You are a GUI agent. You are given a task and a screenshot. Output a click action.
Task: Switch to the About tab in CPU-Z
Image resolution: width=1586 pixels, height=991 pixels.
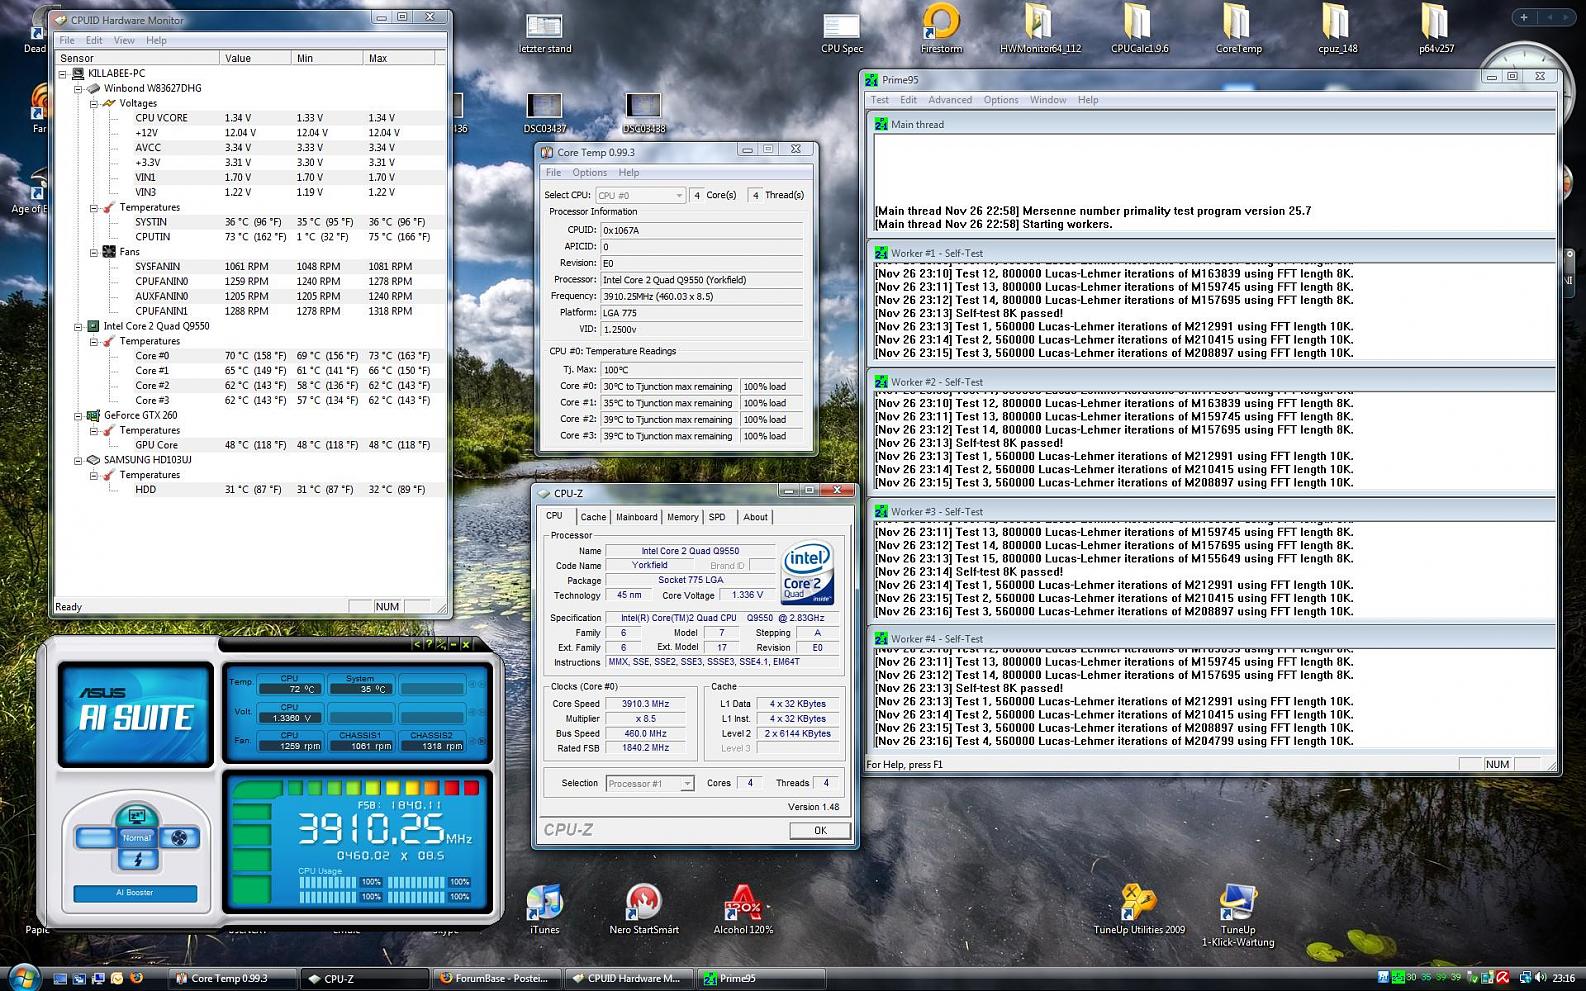pyautogui.click(x=755, y=517)
